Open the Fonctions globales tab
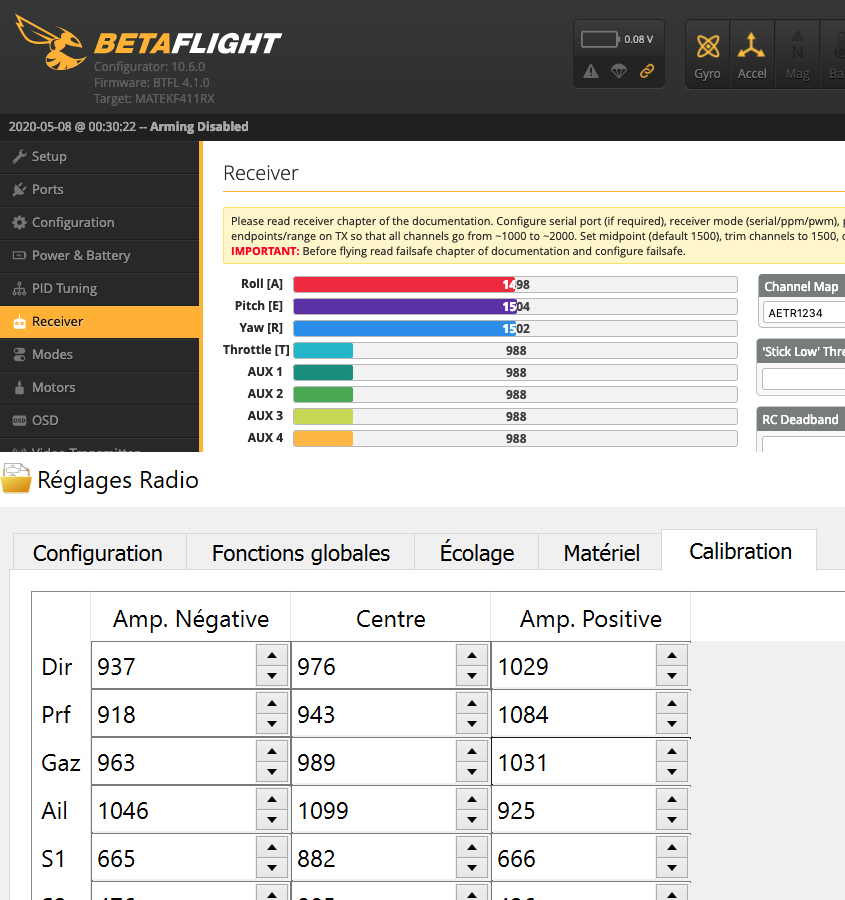 tap(301, 553)
